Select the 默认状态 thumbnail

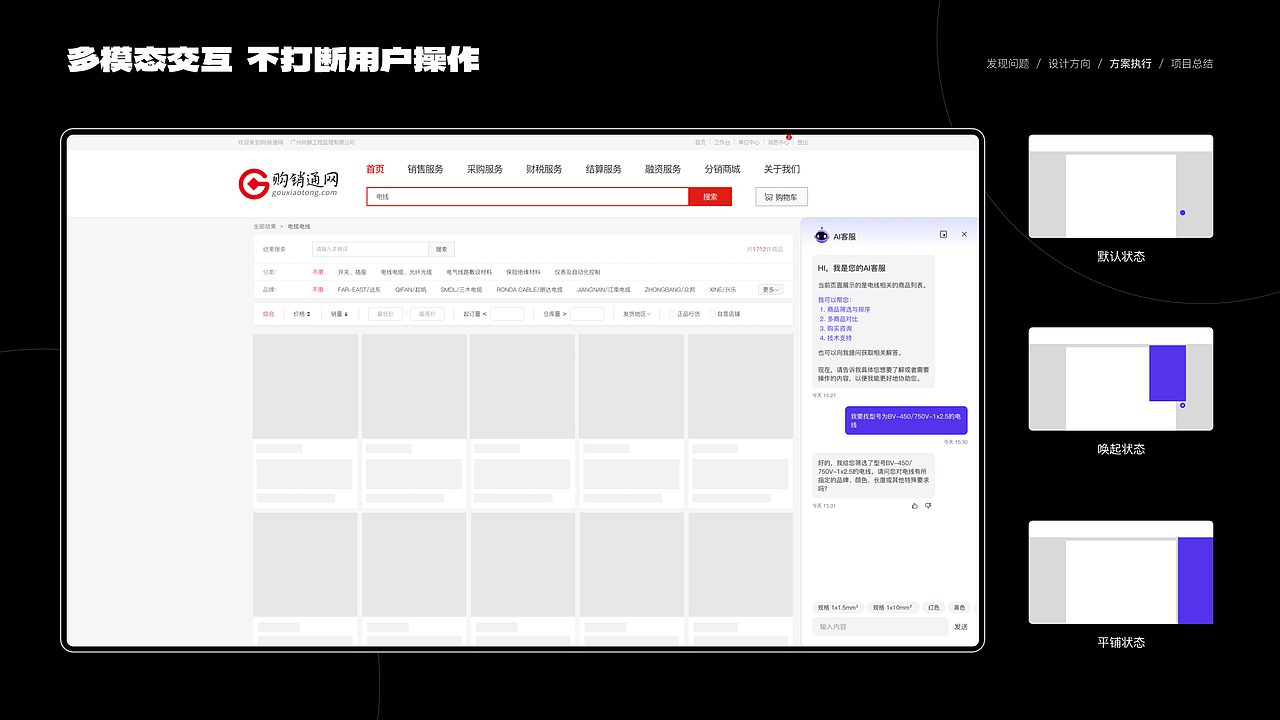1121,186
